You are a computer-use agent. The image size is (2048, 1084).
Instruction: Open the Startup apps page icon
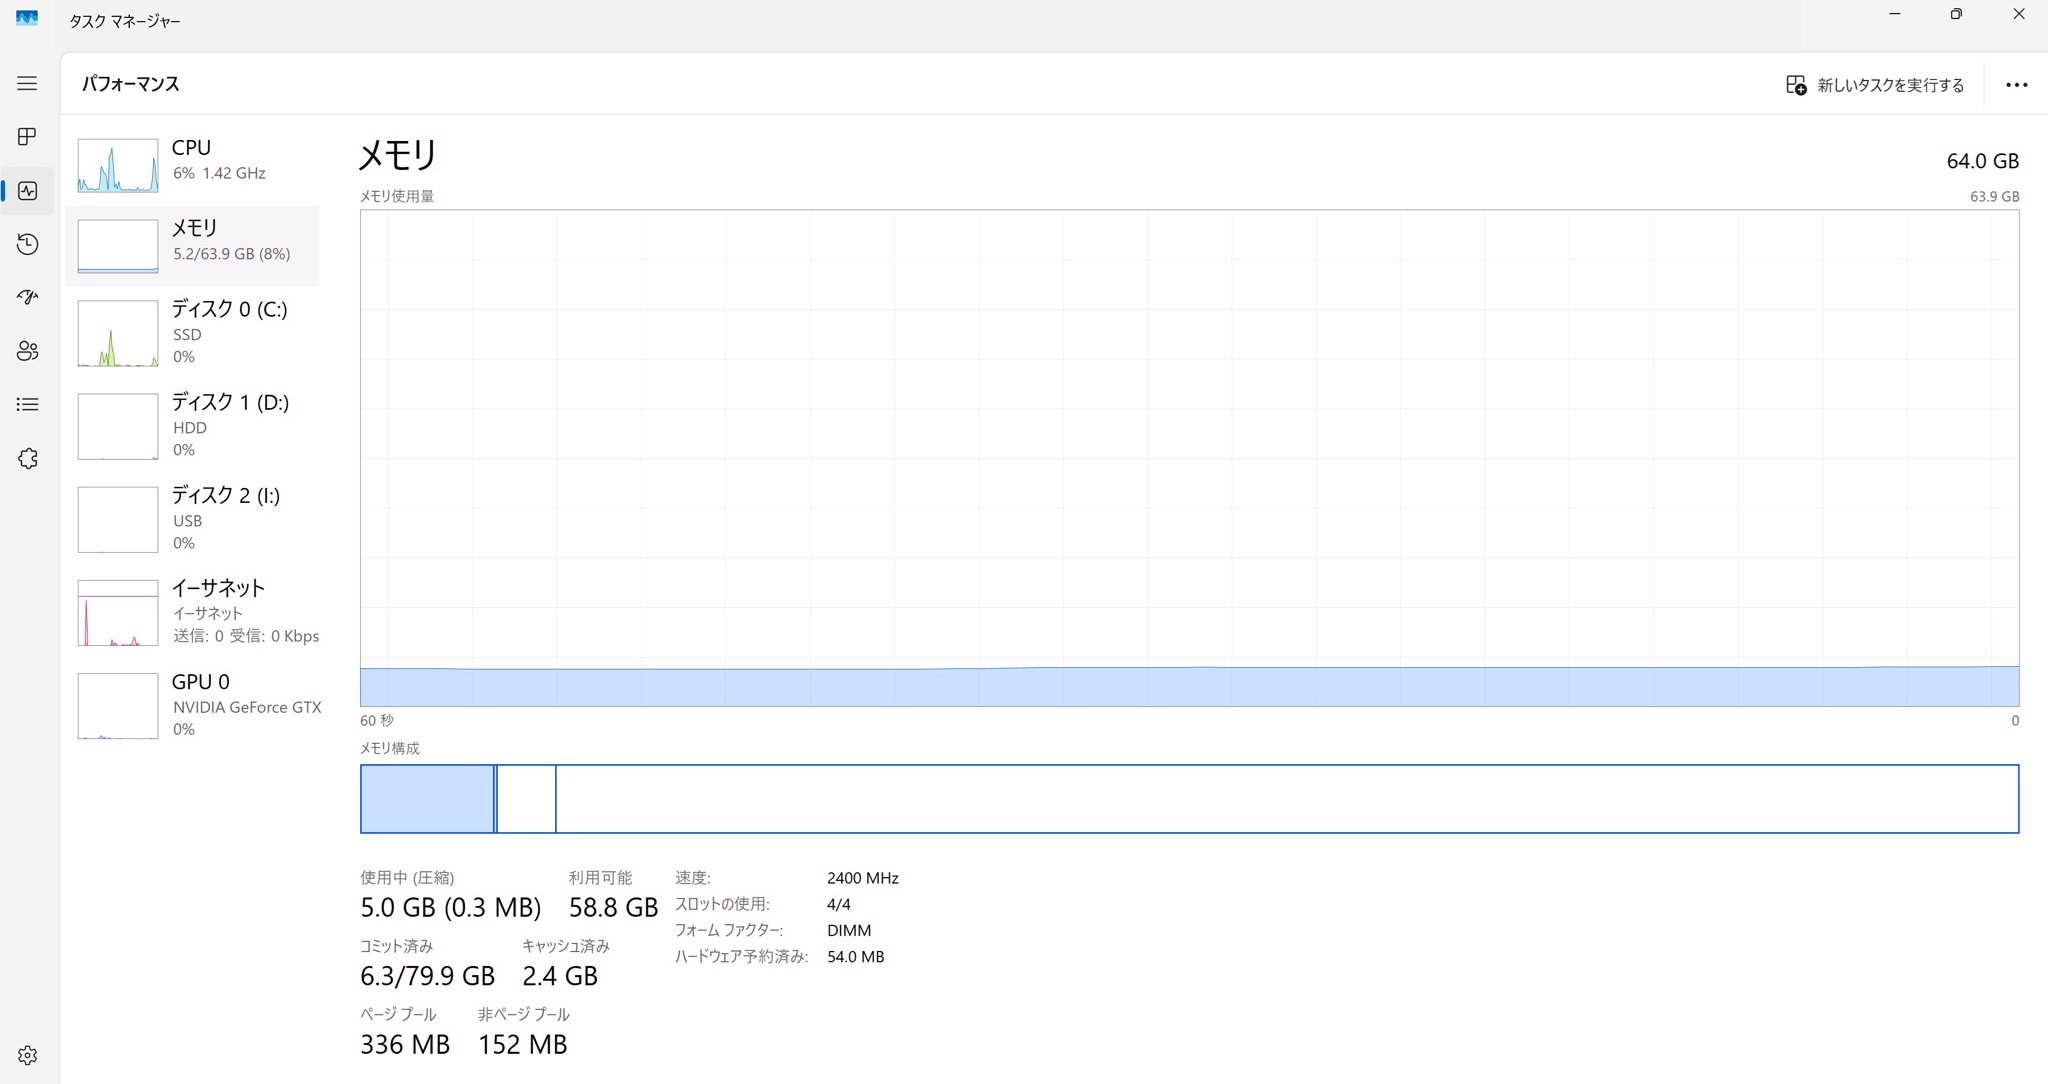[27, 297]
